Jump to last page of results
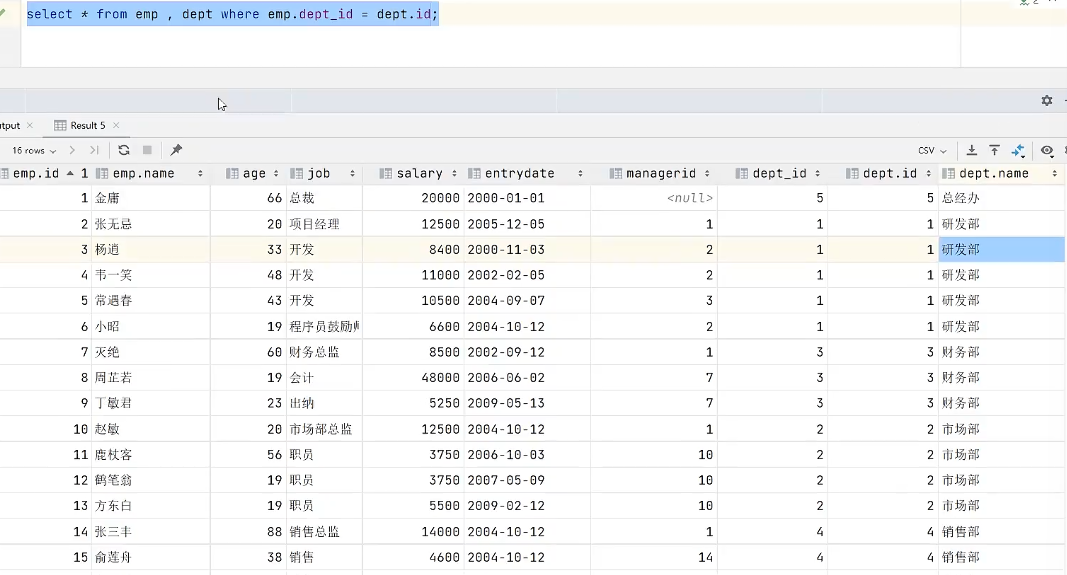1067x575 pixels. click(94, 150)
